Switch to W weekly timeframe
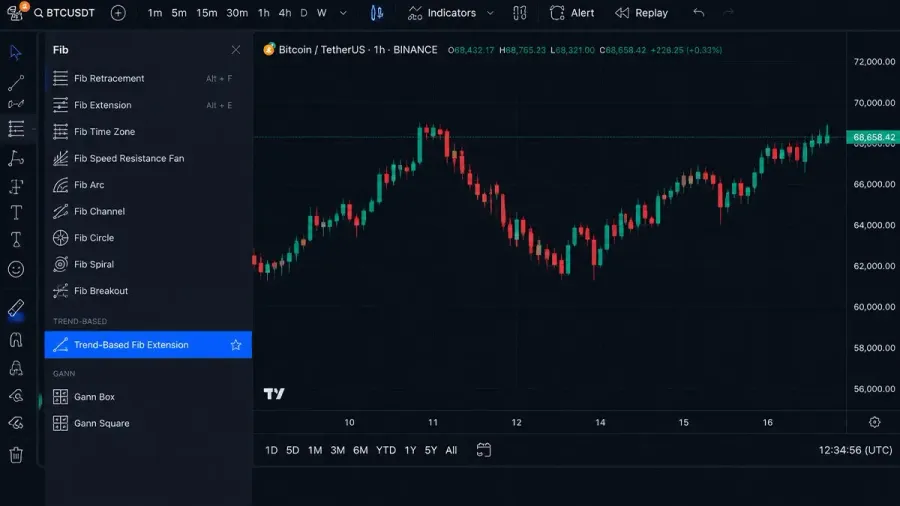The image size is (900, 506). (x=322, y=13)
